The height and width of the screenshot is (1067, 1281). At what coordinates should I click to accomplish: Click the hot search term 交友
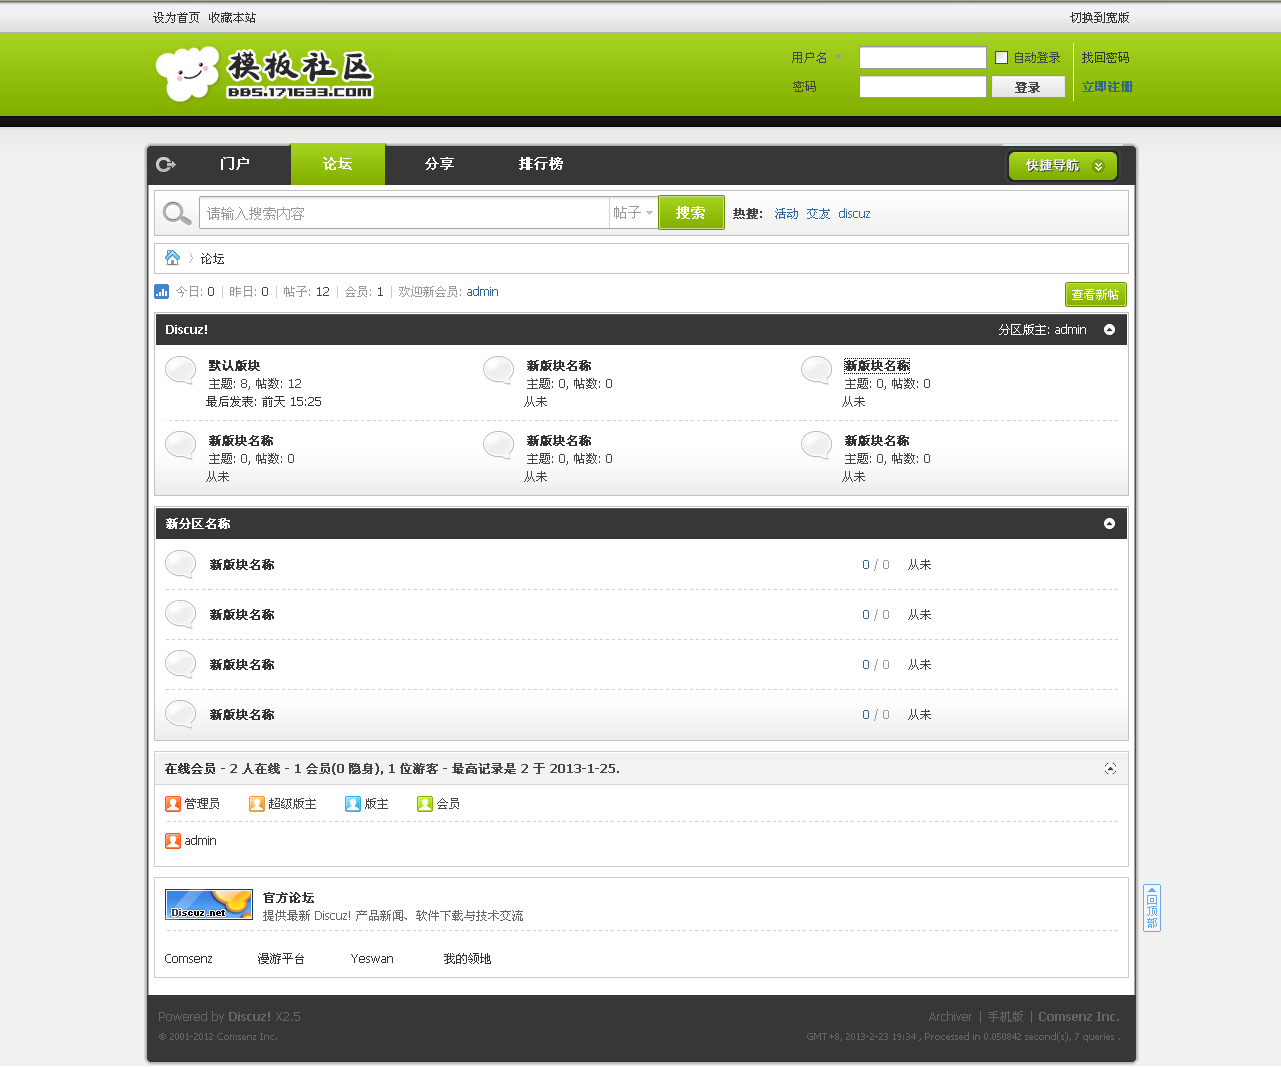pyautogui.click(x=818, y=214)
